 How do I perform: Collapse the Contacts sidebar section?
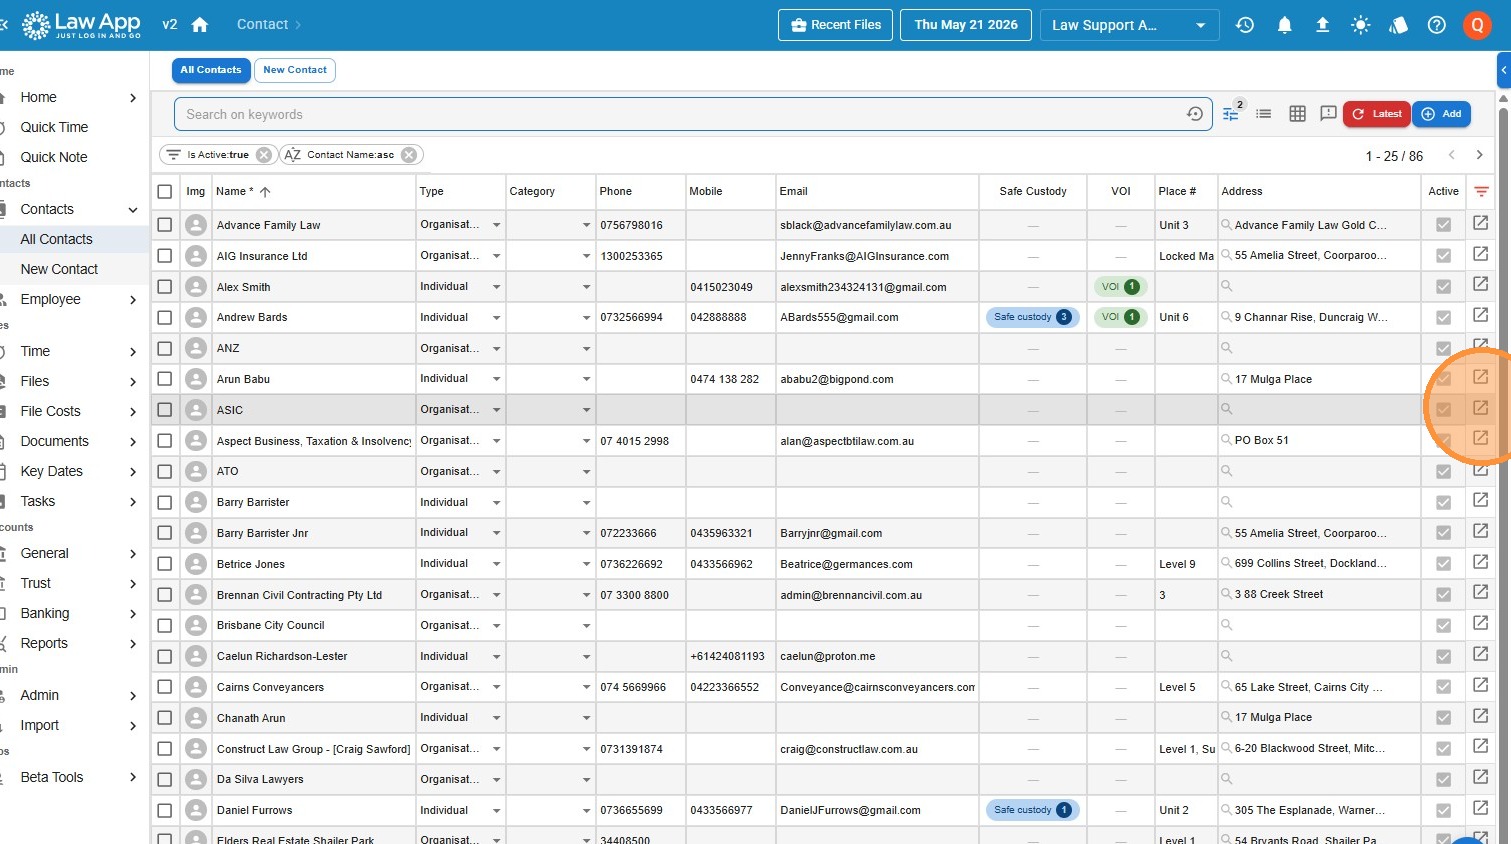tap(133, 209)
